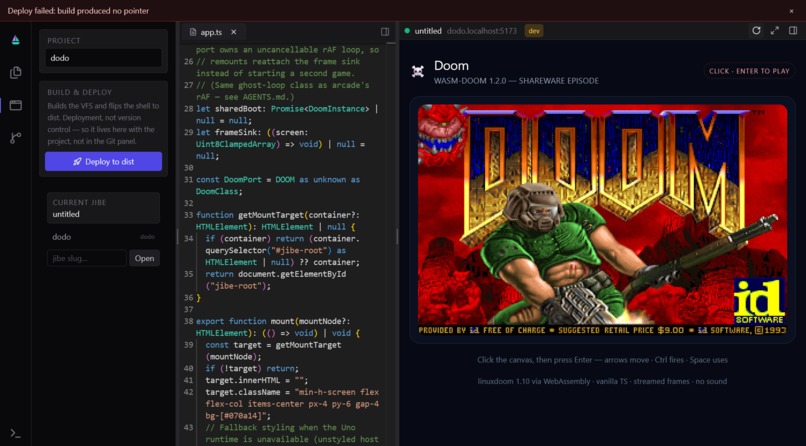Click the sailboat app logo icon
Screen dimensions: 806x446
click(15, 40)
